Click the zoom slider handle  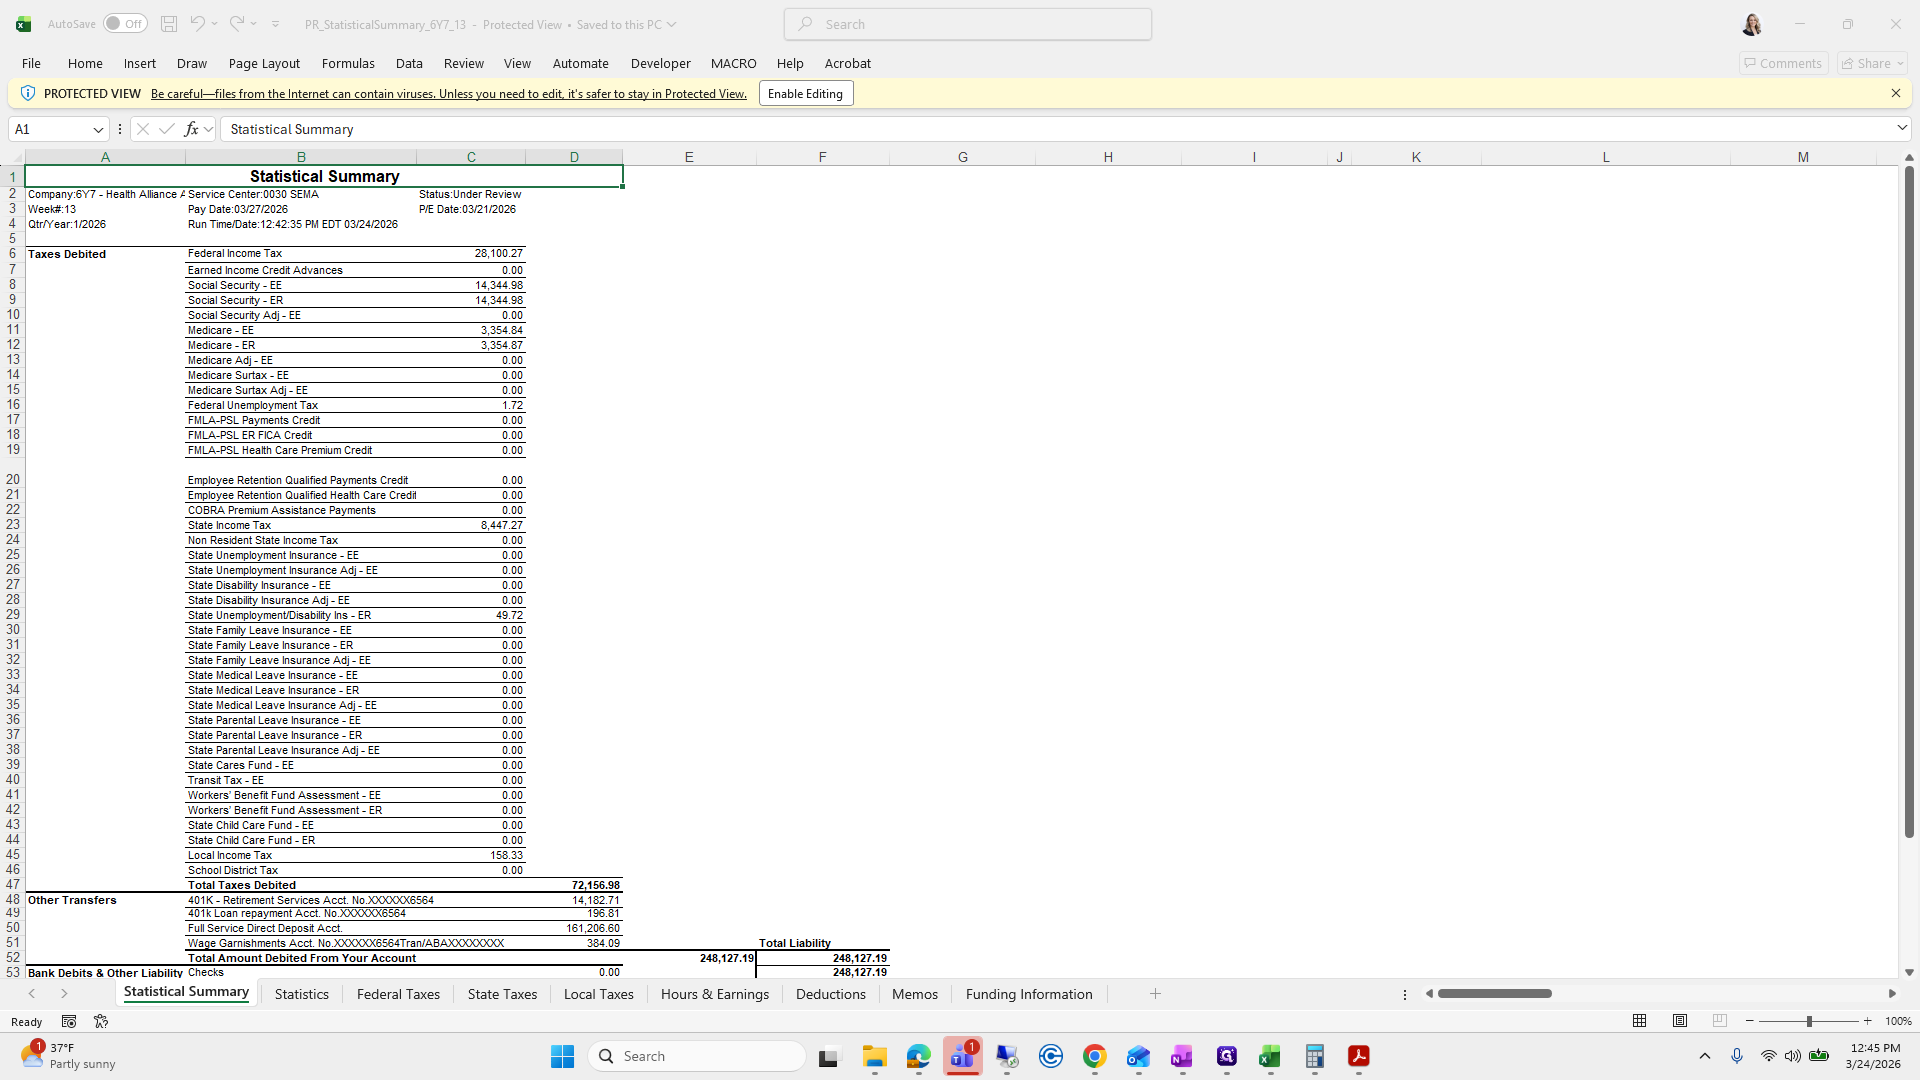1809,1021
